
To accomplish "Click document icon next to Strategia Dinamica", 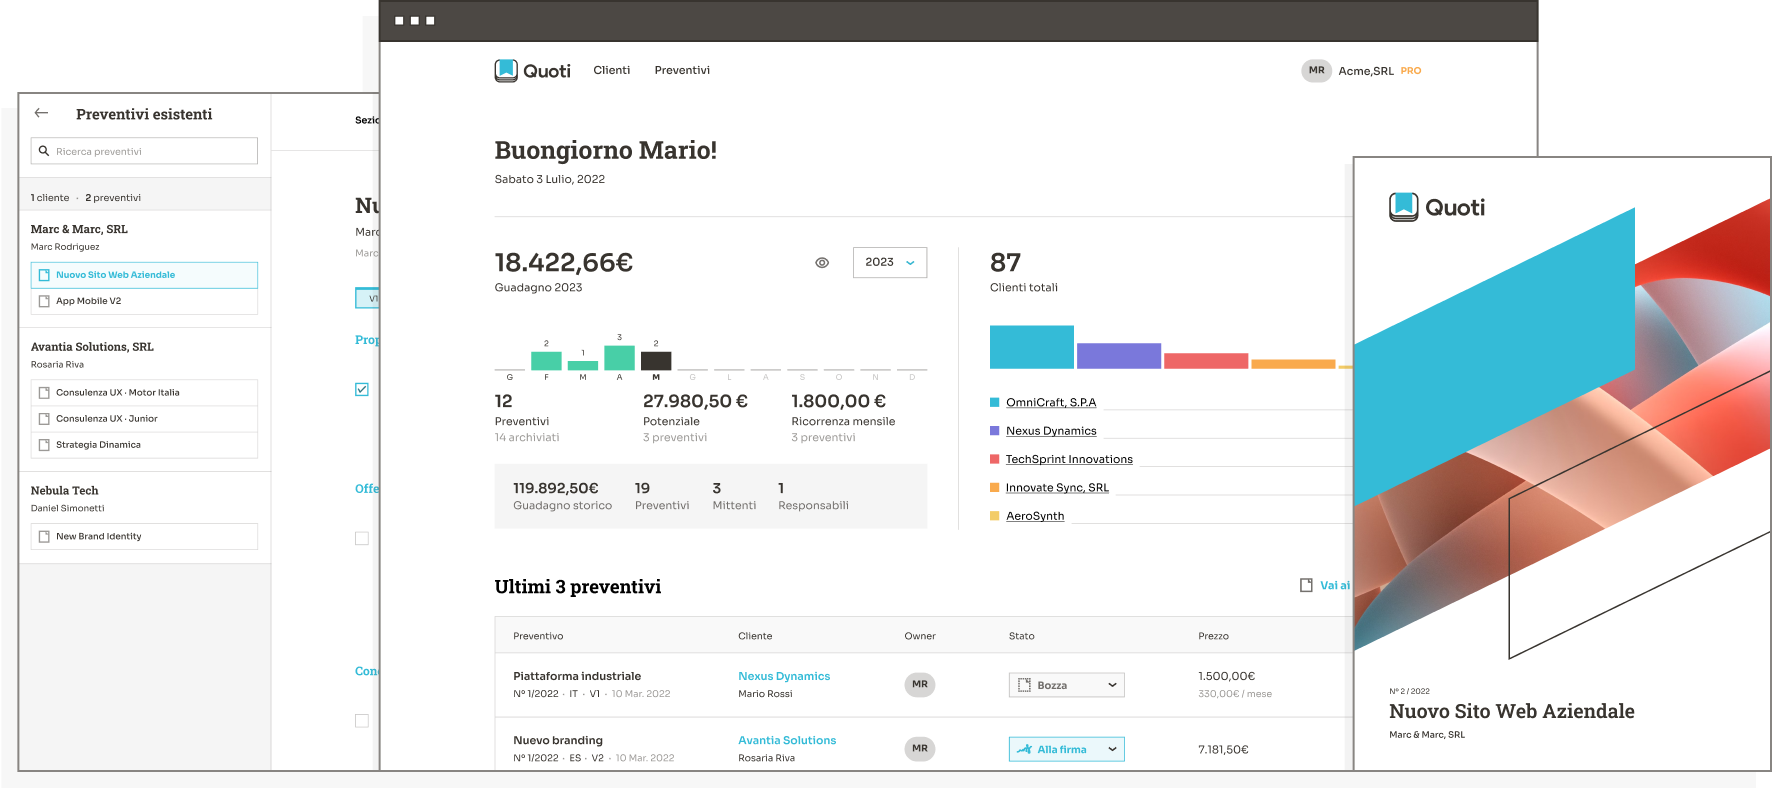I will point(44,445).
